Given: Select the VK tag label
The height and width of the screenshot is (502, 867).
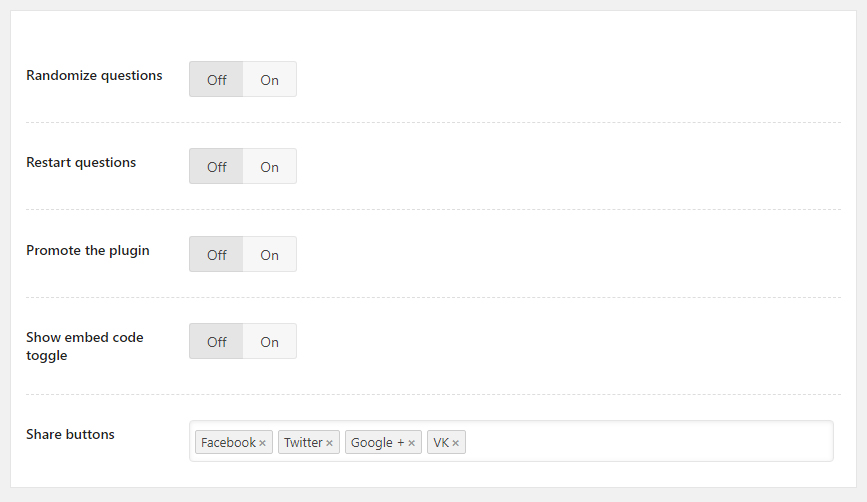Looking at the screenshot, I should (441, 443).
